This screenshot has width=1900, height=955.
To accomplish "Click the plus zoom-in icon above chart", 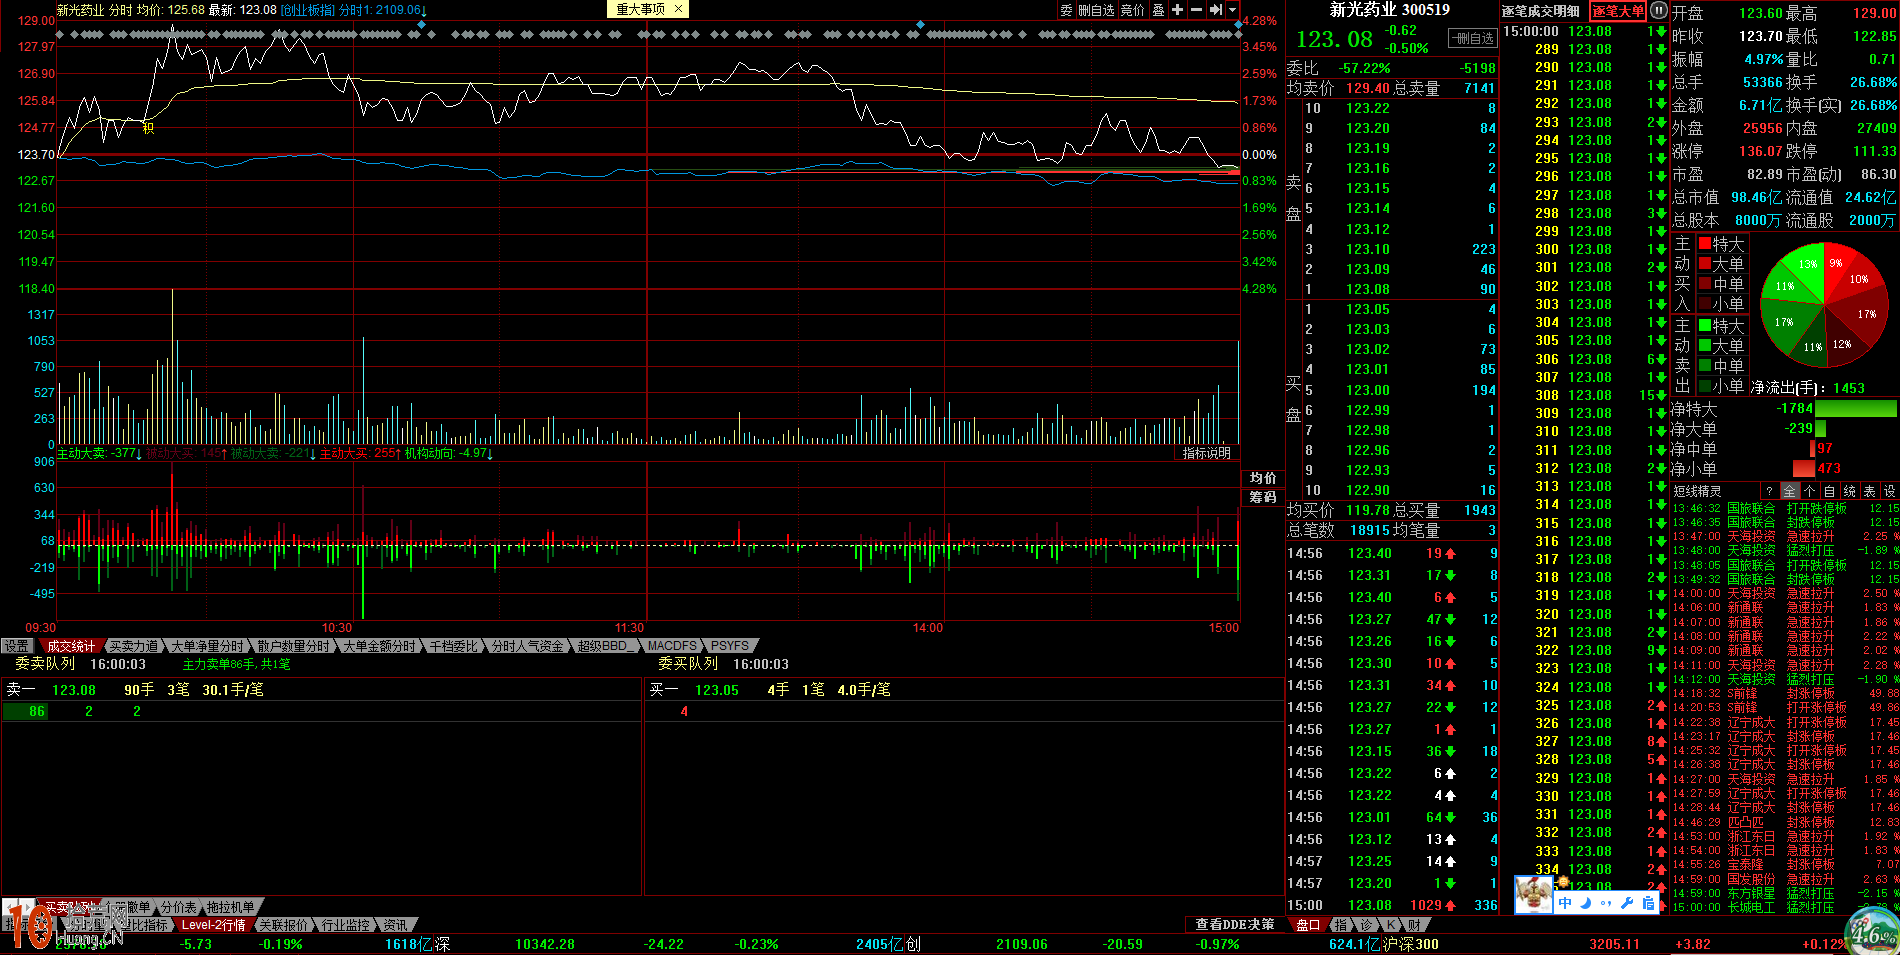I will point(1177,10).
